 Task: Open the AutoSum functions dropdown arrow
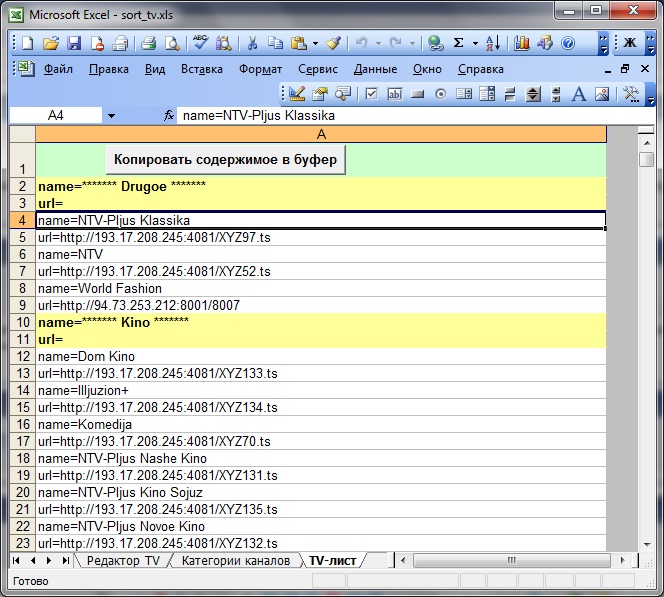474,43
